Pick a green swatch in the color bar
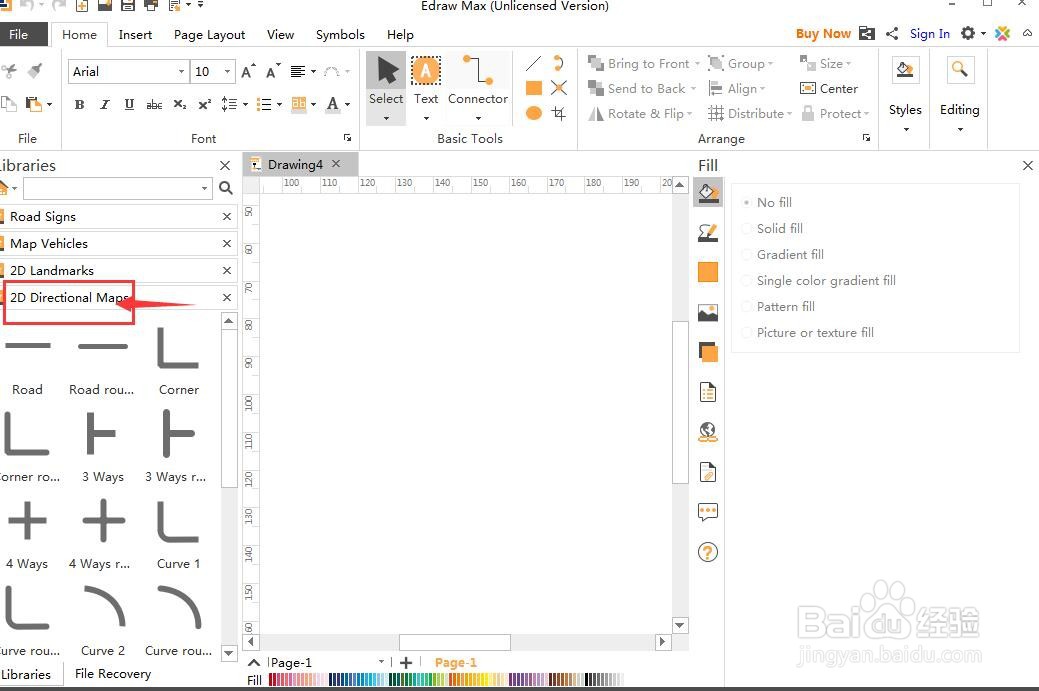The image size is (1039, 691). 412,679
